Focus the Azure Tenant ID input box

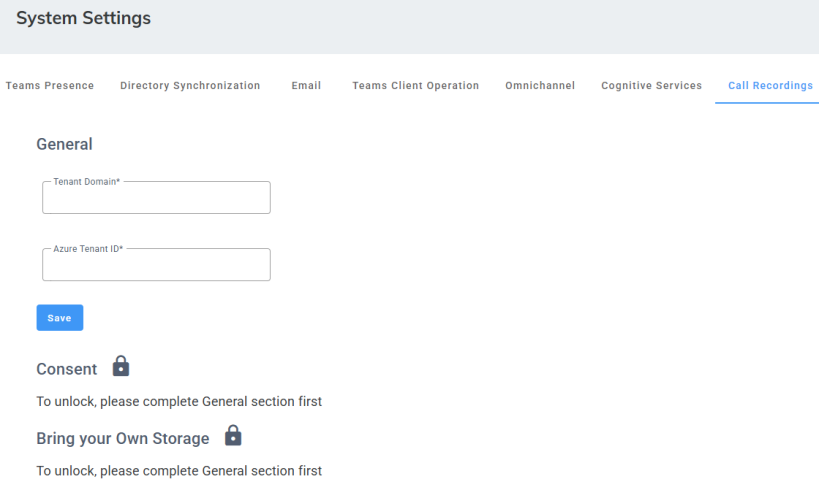point(156,267)
